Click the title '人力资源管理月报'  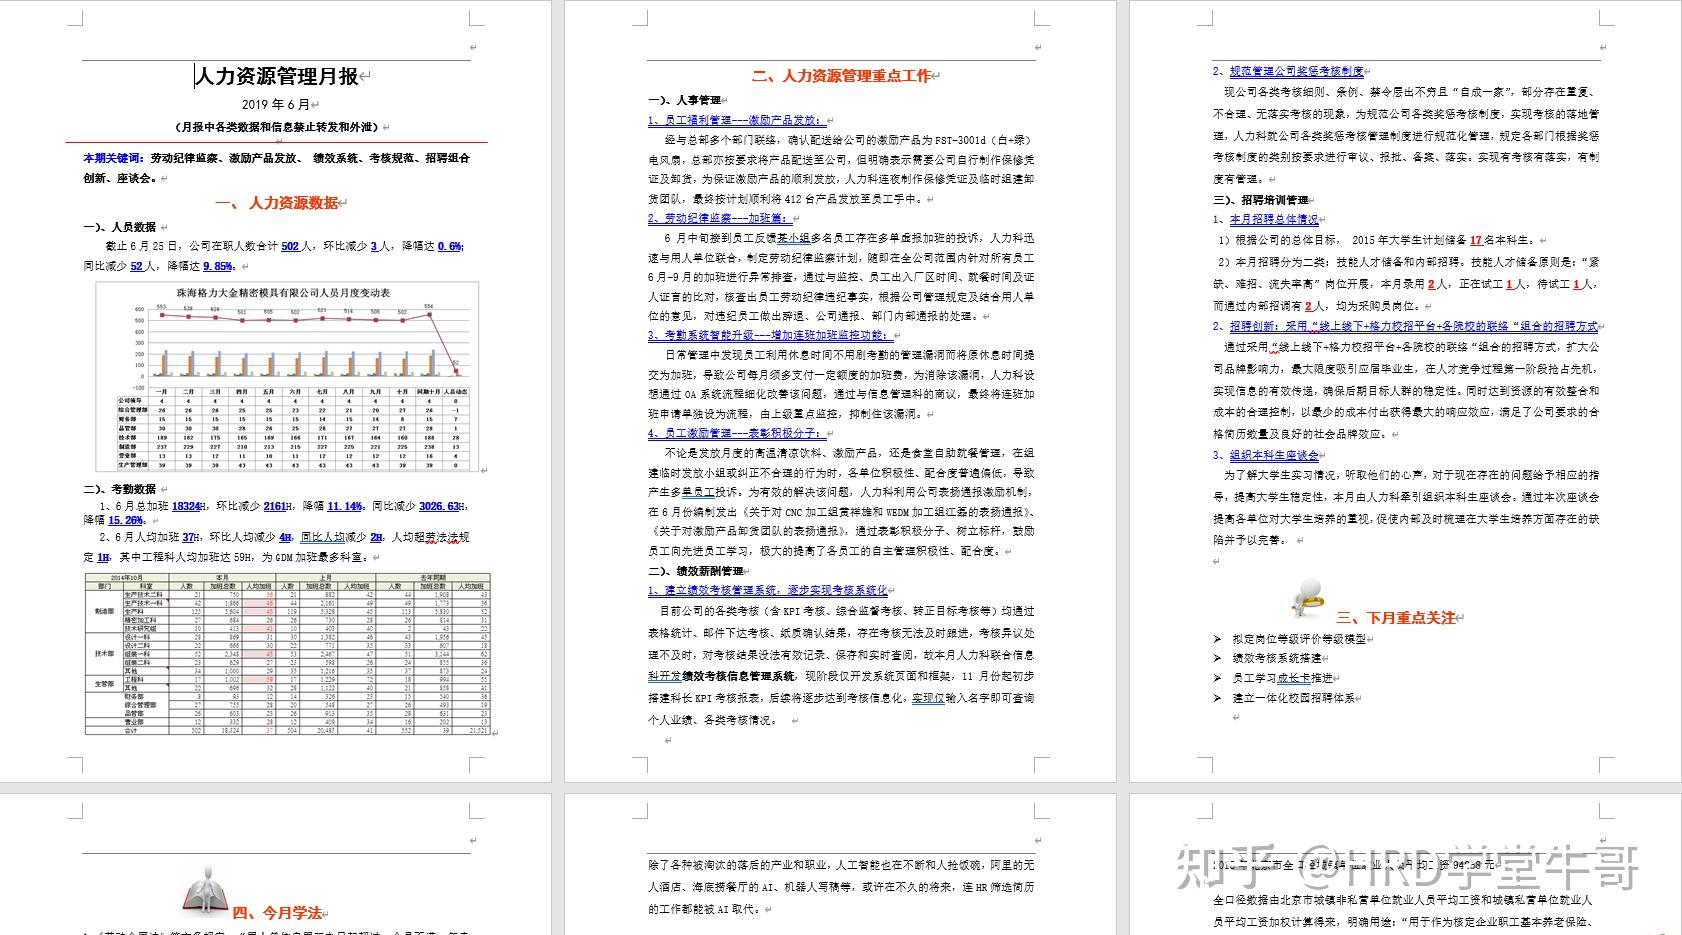pyautogui.click(x=276, y=77)
